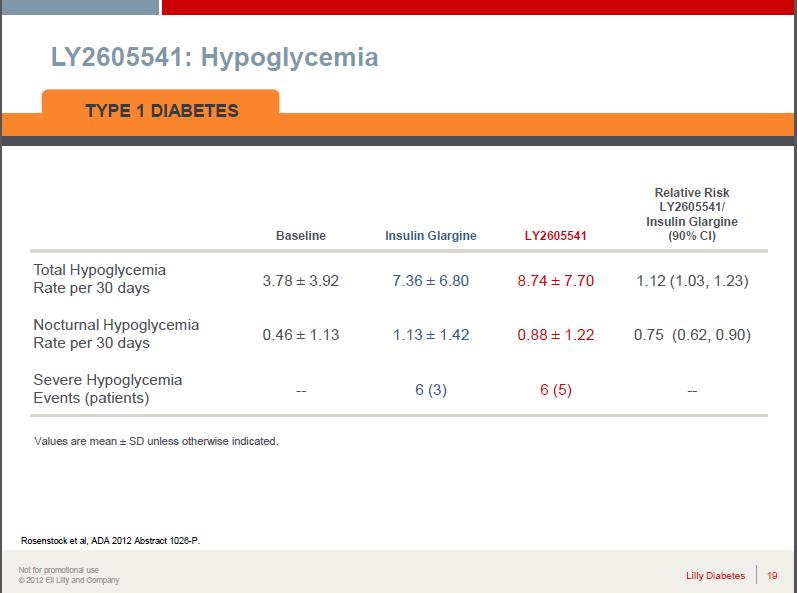797x593 pixels.
Task: Click Insulin Glargine value 7.36 ± 6.80
Action: click(430, 281)
